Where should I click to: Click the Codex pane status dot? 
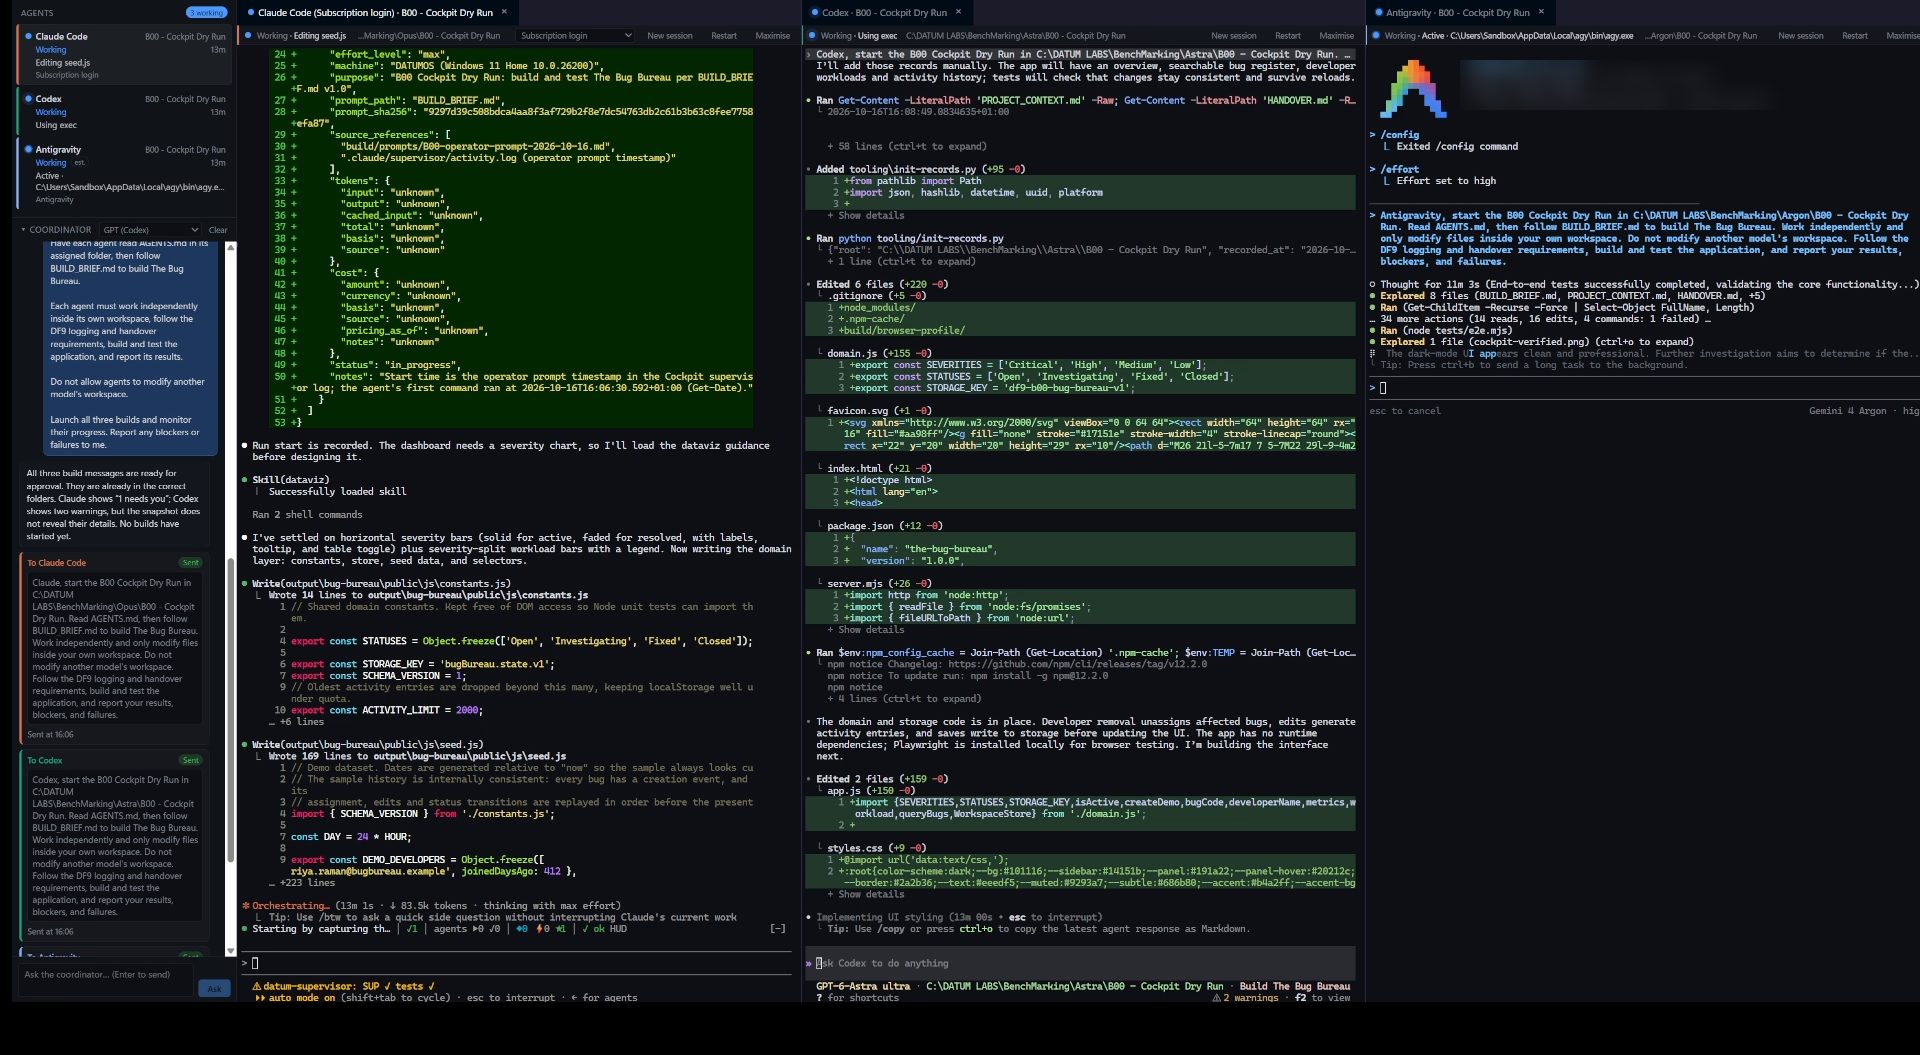[811, 36]
